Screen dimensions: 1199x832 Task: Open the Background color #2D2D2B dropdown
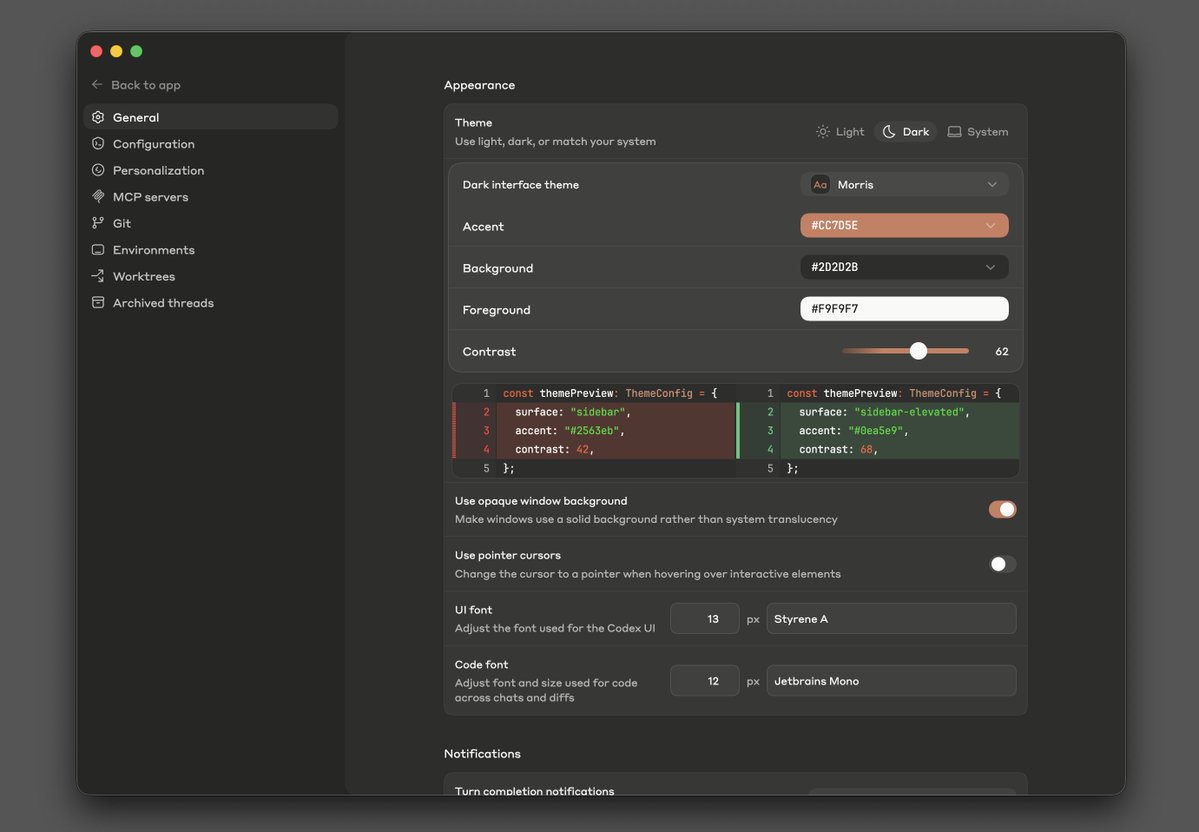(904, 267)
